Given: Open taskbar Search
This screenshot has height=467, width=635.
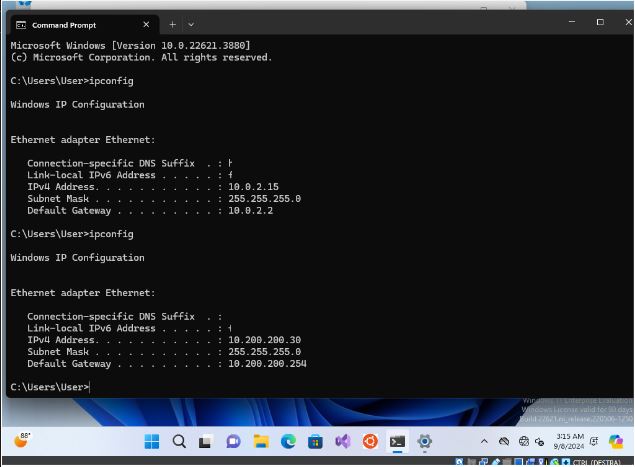Looking at the screenshot, I should [x=179, y=441].
